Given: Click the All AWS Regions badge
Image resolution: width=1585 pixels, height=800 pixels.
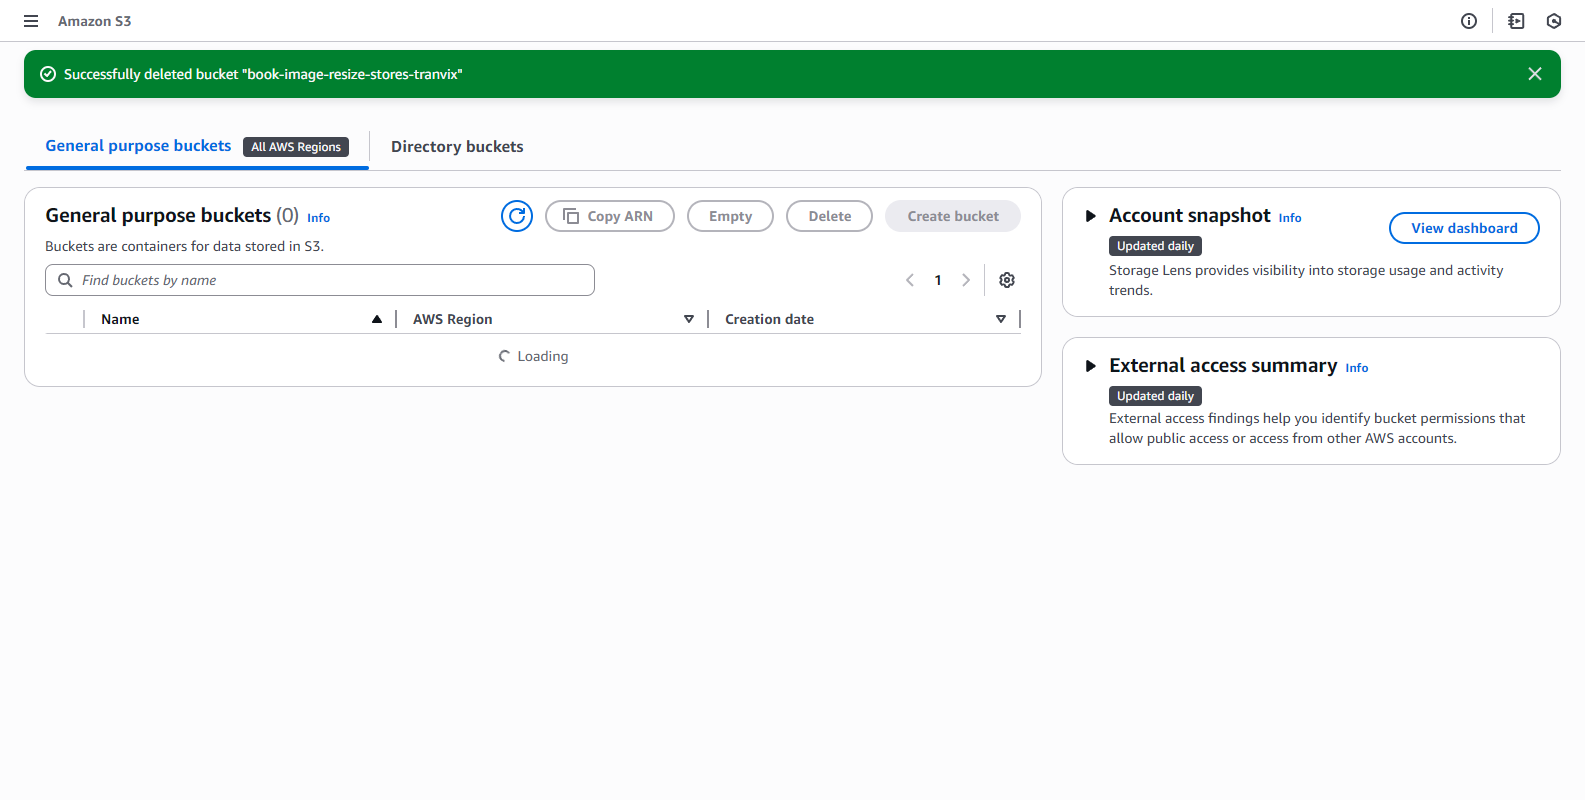Looking at the screenshot, I should click(296, 147).
